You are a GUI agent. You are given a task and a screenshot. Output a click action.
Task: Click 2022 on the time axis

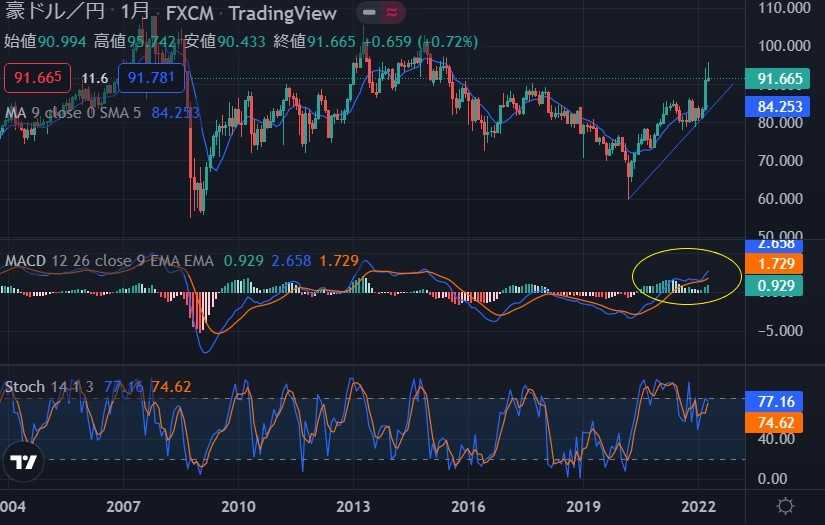[x=698, y=506]
